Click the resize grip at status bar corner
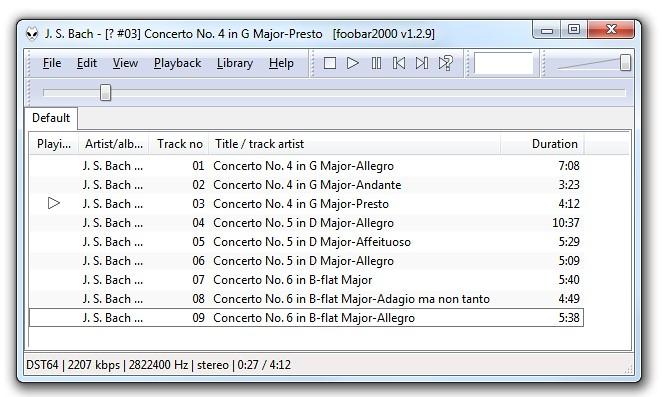This screenshot has width=663, height=397. (x=628, y=369)
